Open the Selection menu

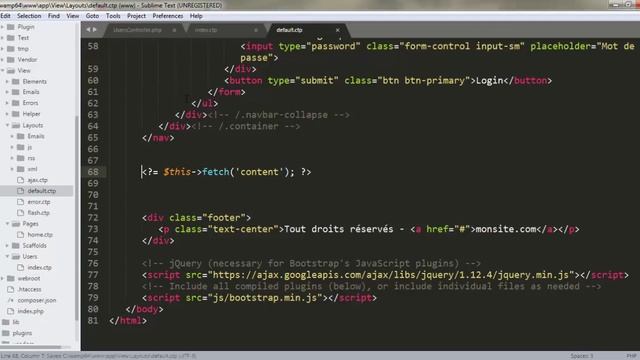[29, 16]
